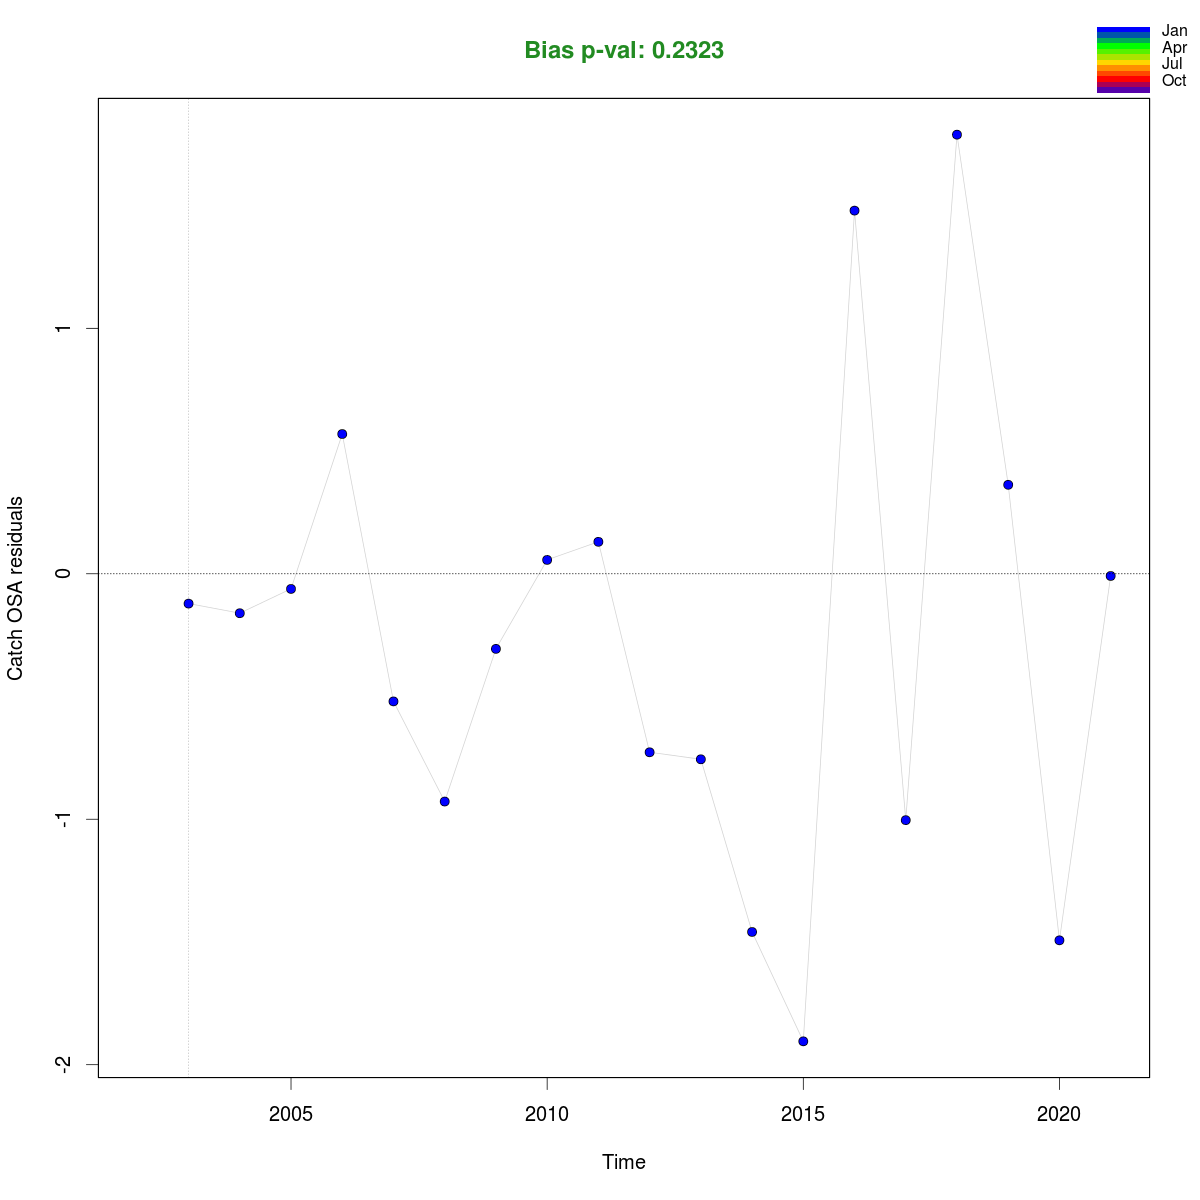
Task: Select the 2008 data point near -1
Action: coord(445,801)
